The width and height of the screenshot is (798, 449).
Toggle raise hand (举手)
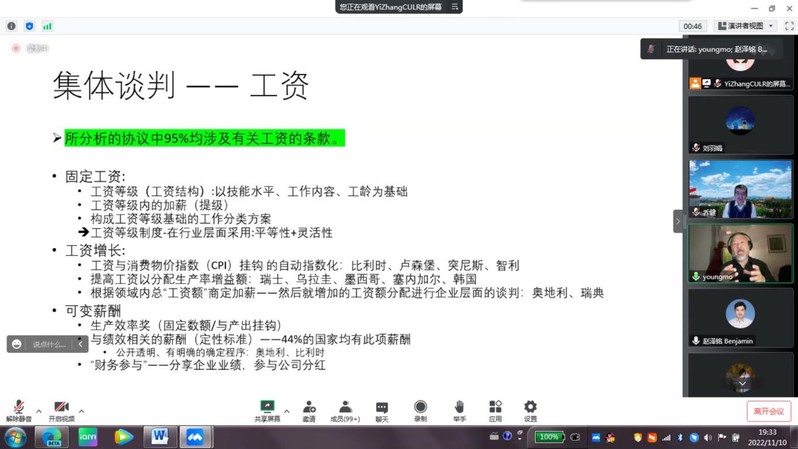459,408
